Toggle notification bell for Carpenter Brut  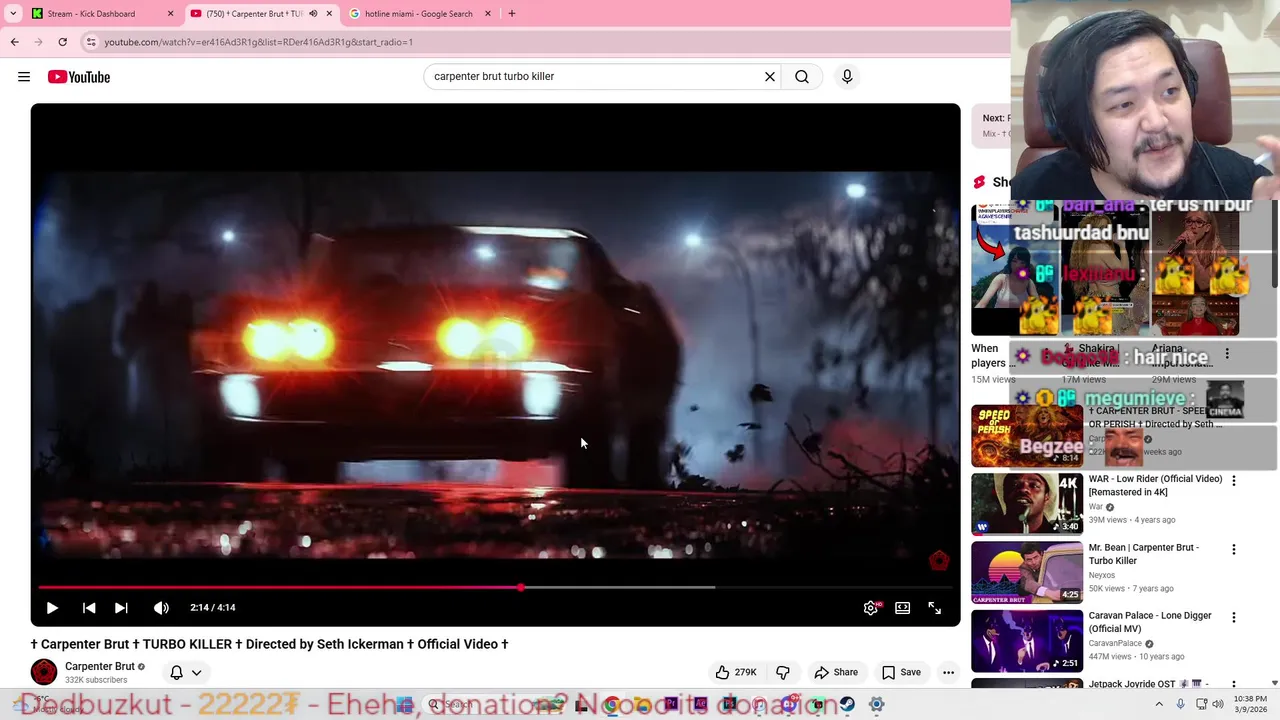click(176, 672)
